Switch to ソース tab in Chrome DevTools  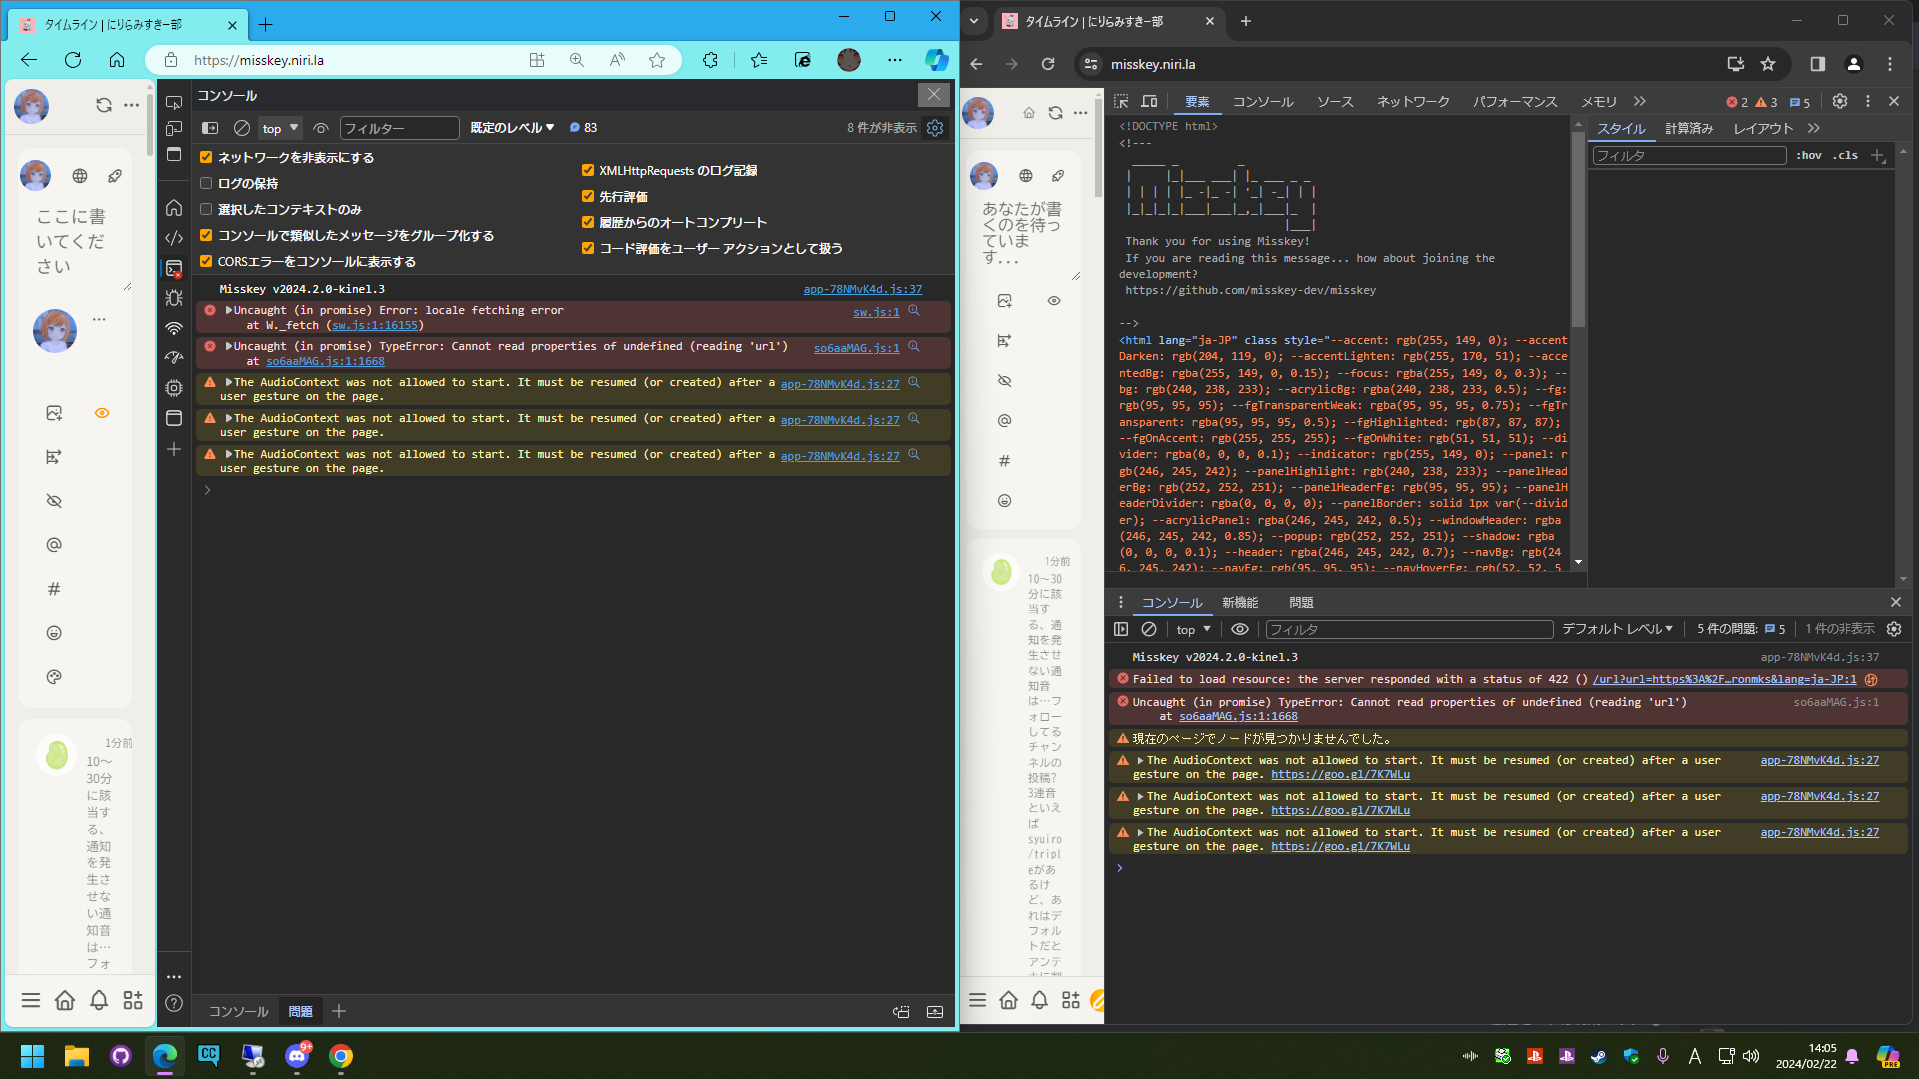[1335, 101]
